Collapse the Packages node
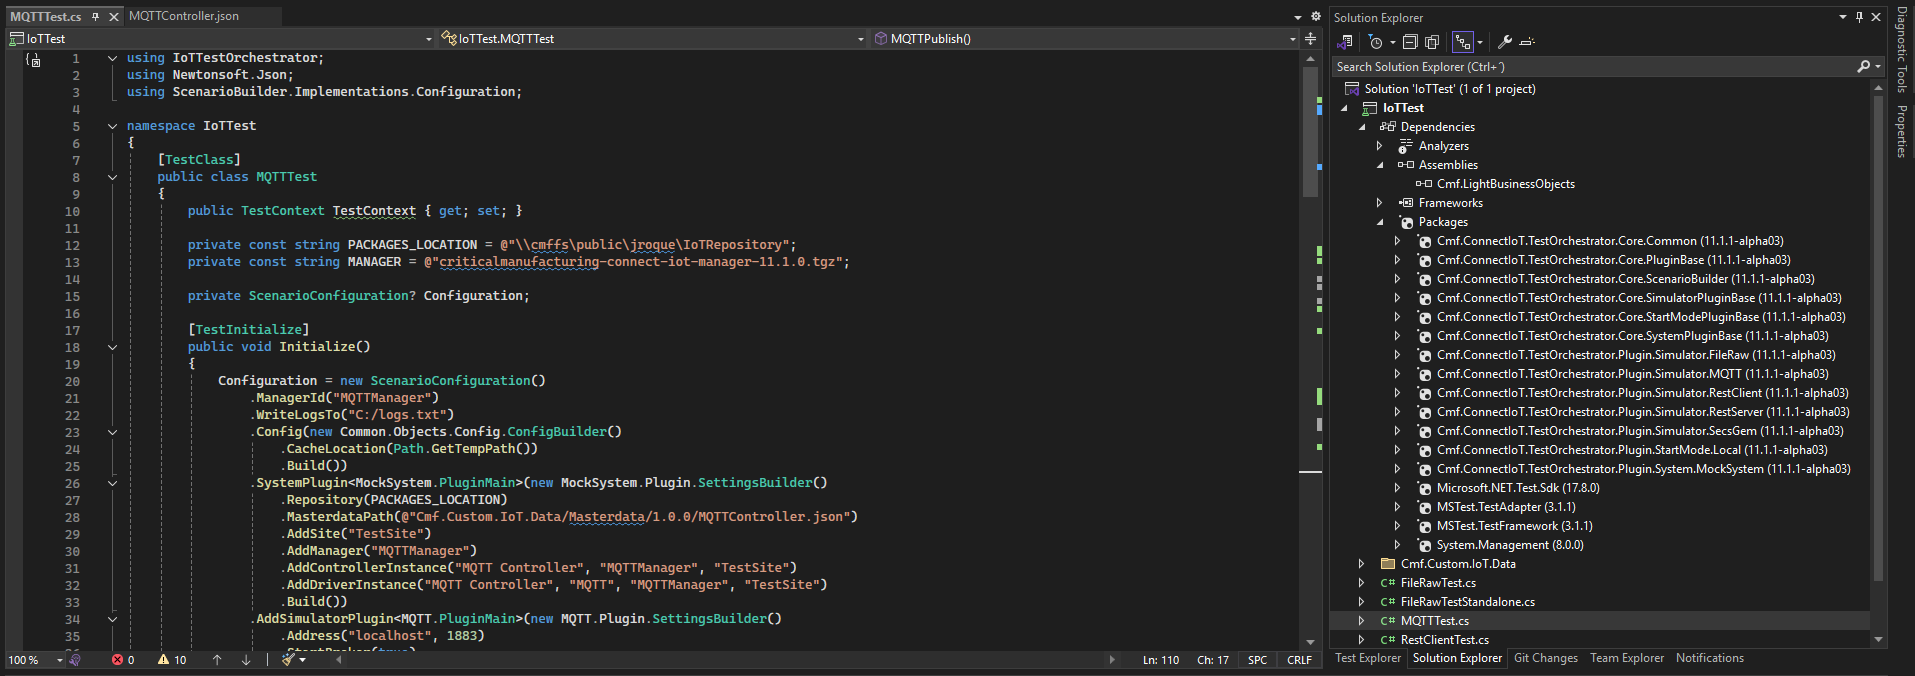The width and height of the screenshot is (1915, 676). coord(1380,222)
